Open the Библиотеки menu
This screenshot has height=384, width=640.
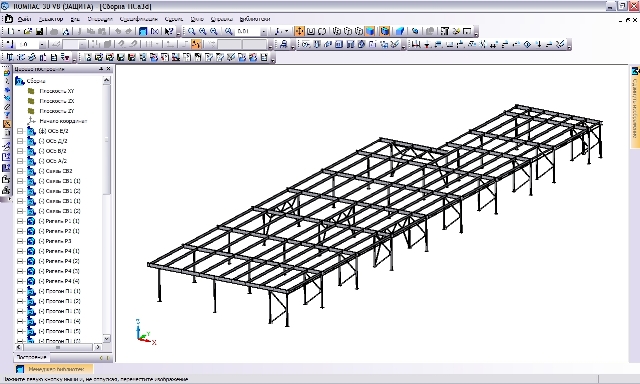(255, 19)
